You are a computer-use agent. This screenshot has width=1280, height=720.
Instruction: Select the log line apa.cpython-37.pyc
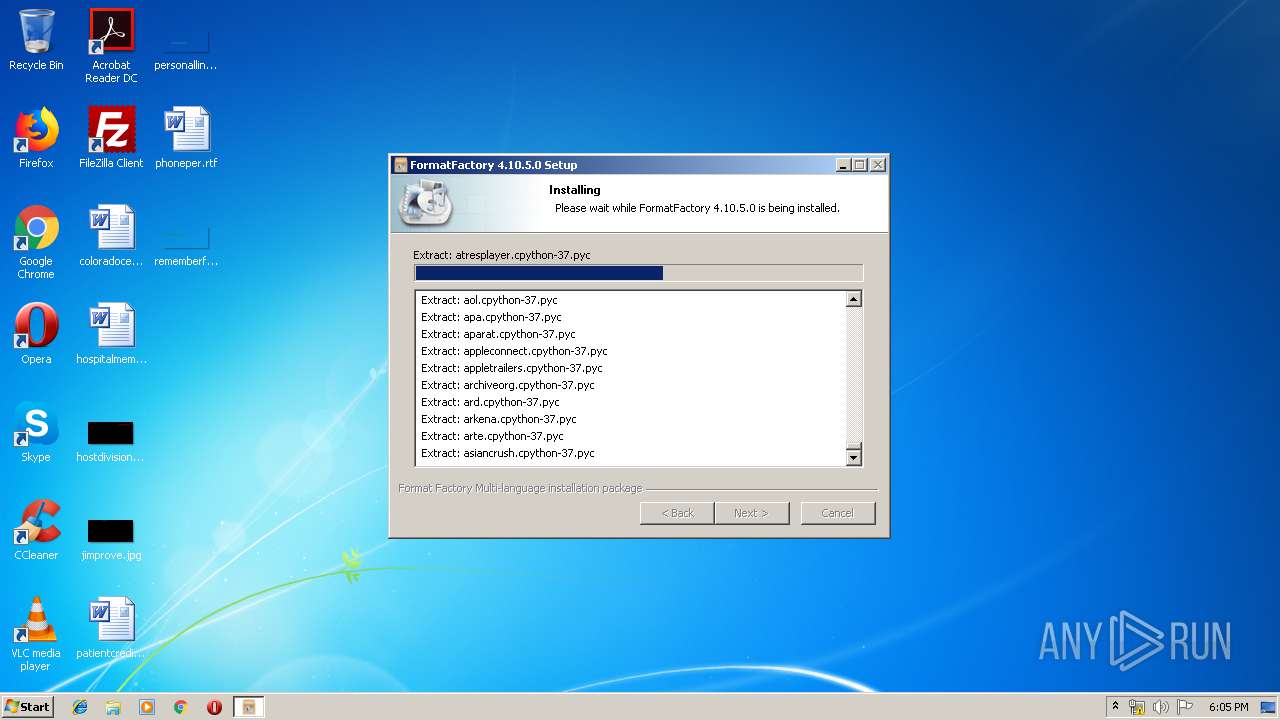(x=491, y=317)
